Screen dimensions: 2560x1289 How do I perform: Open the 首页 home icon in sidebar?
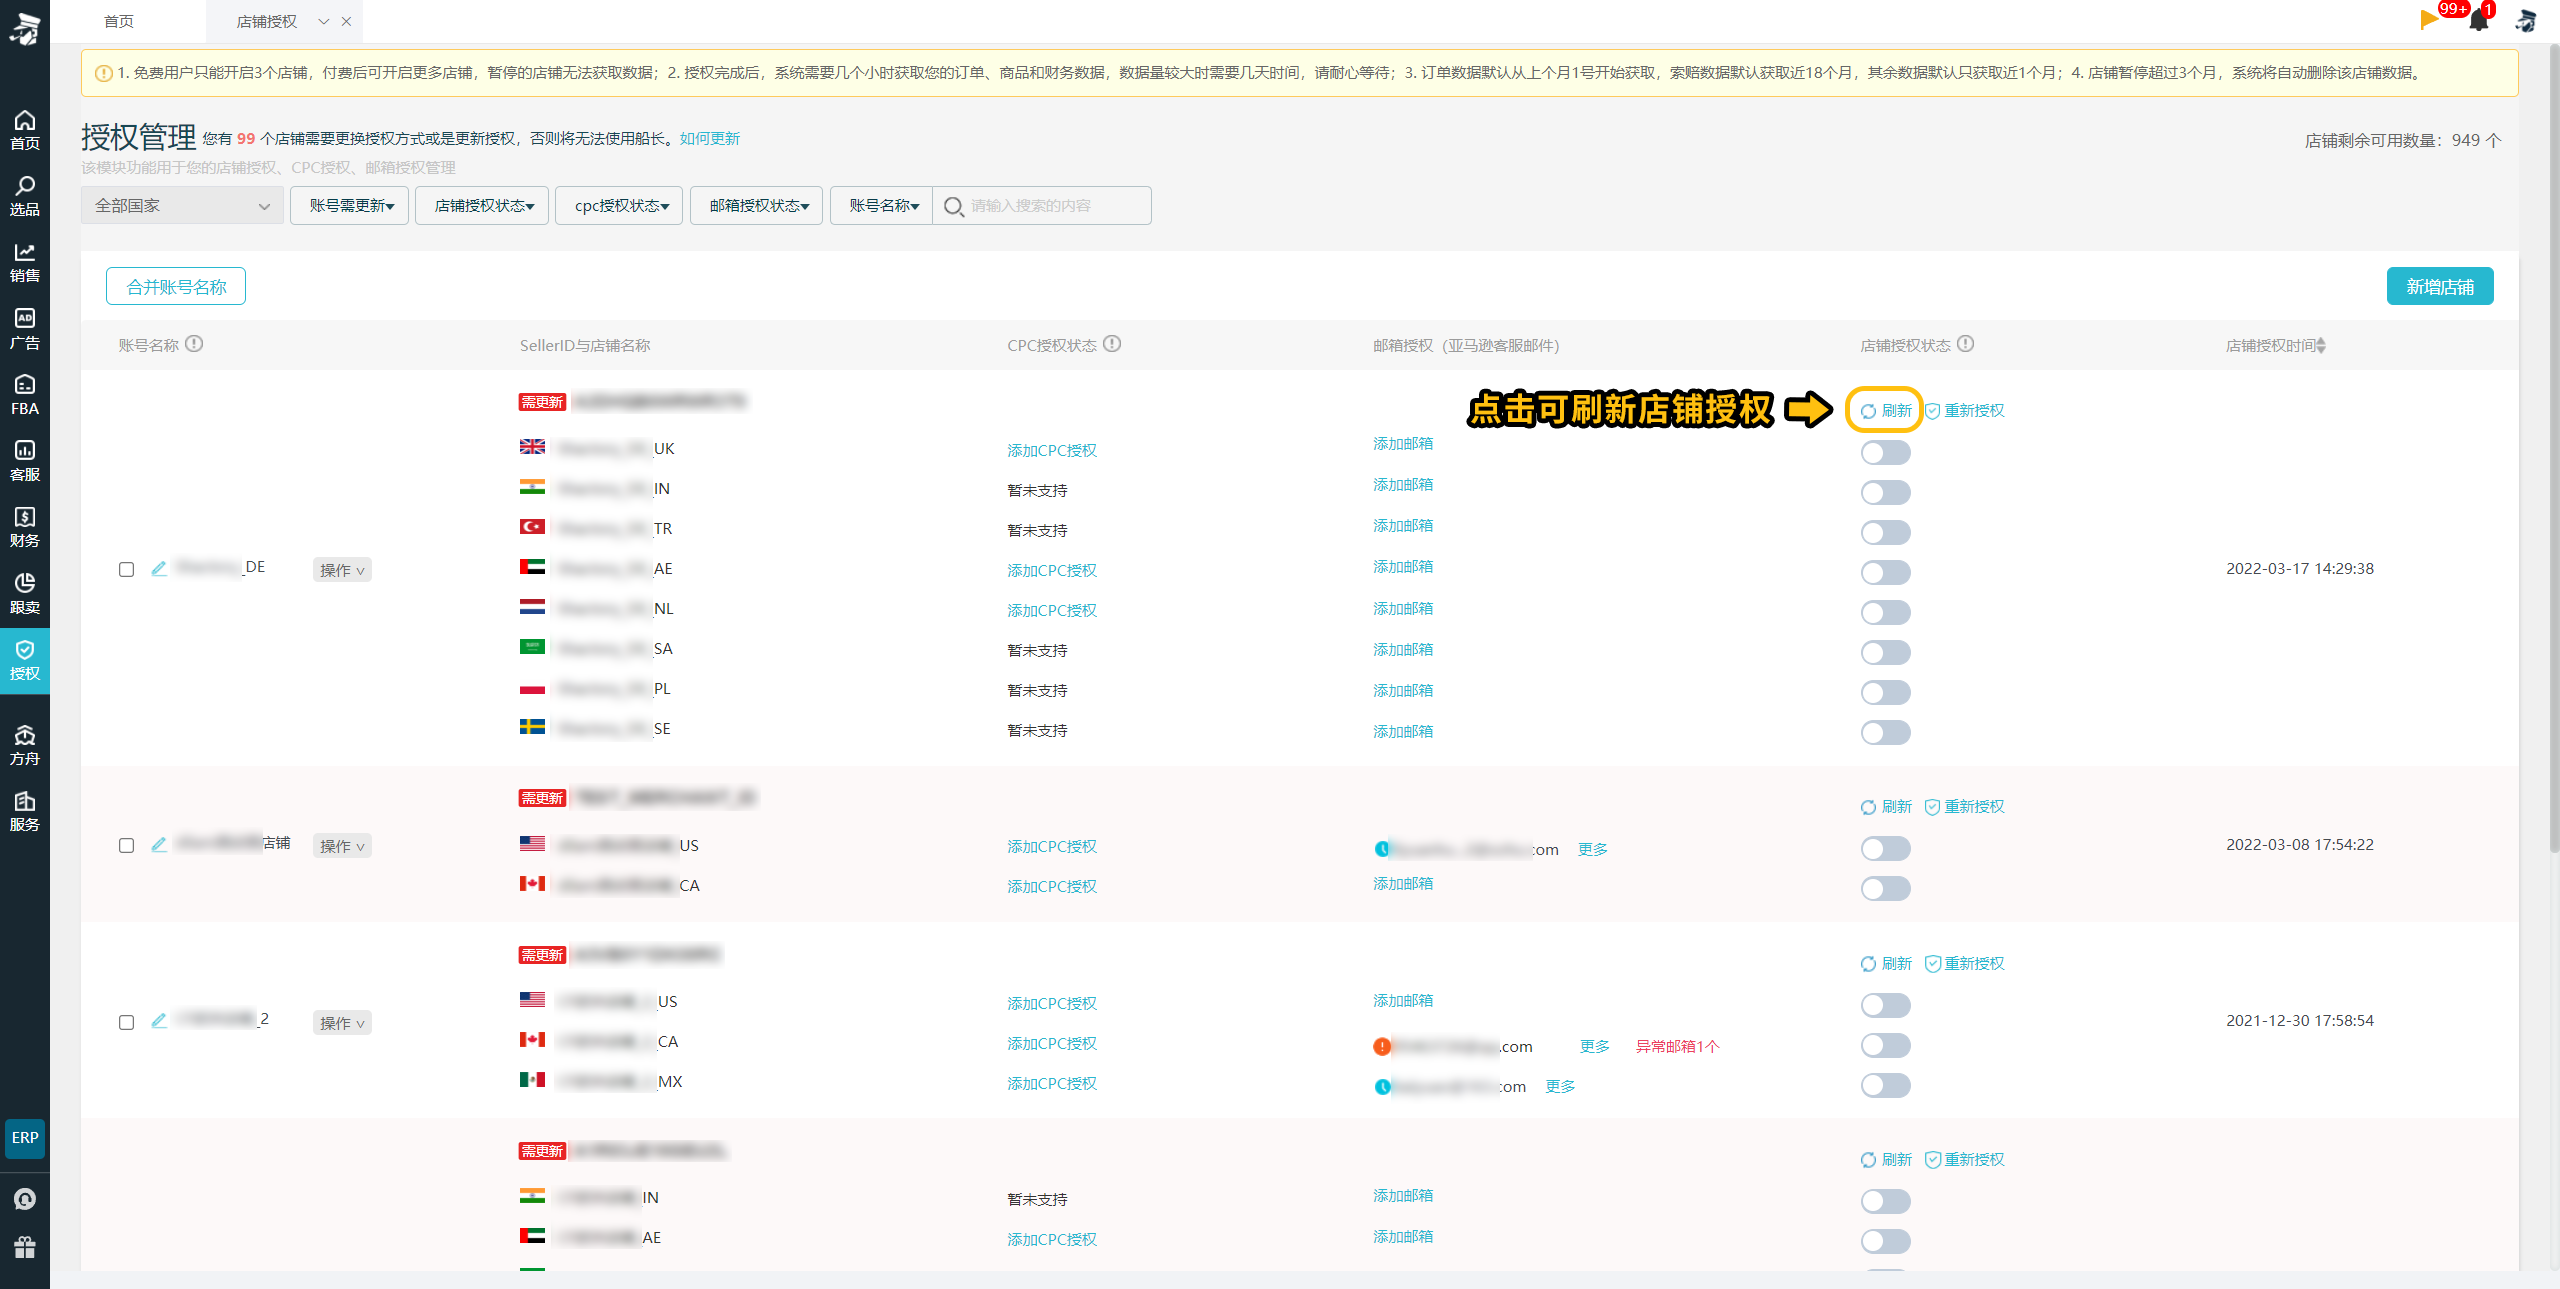click(x=25, y=130)
